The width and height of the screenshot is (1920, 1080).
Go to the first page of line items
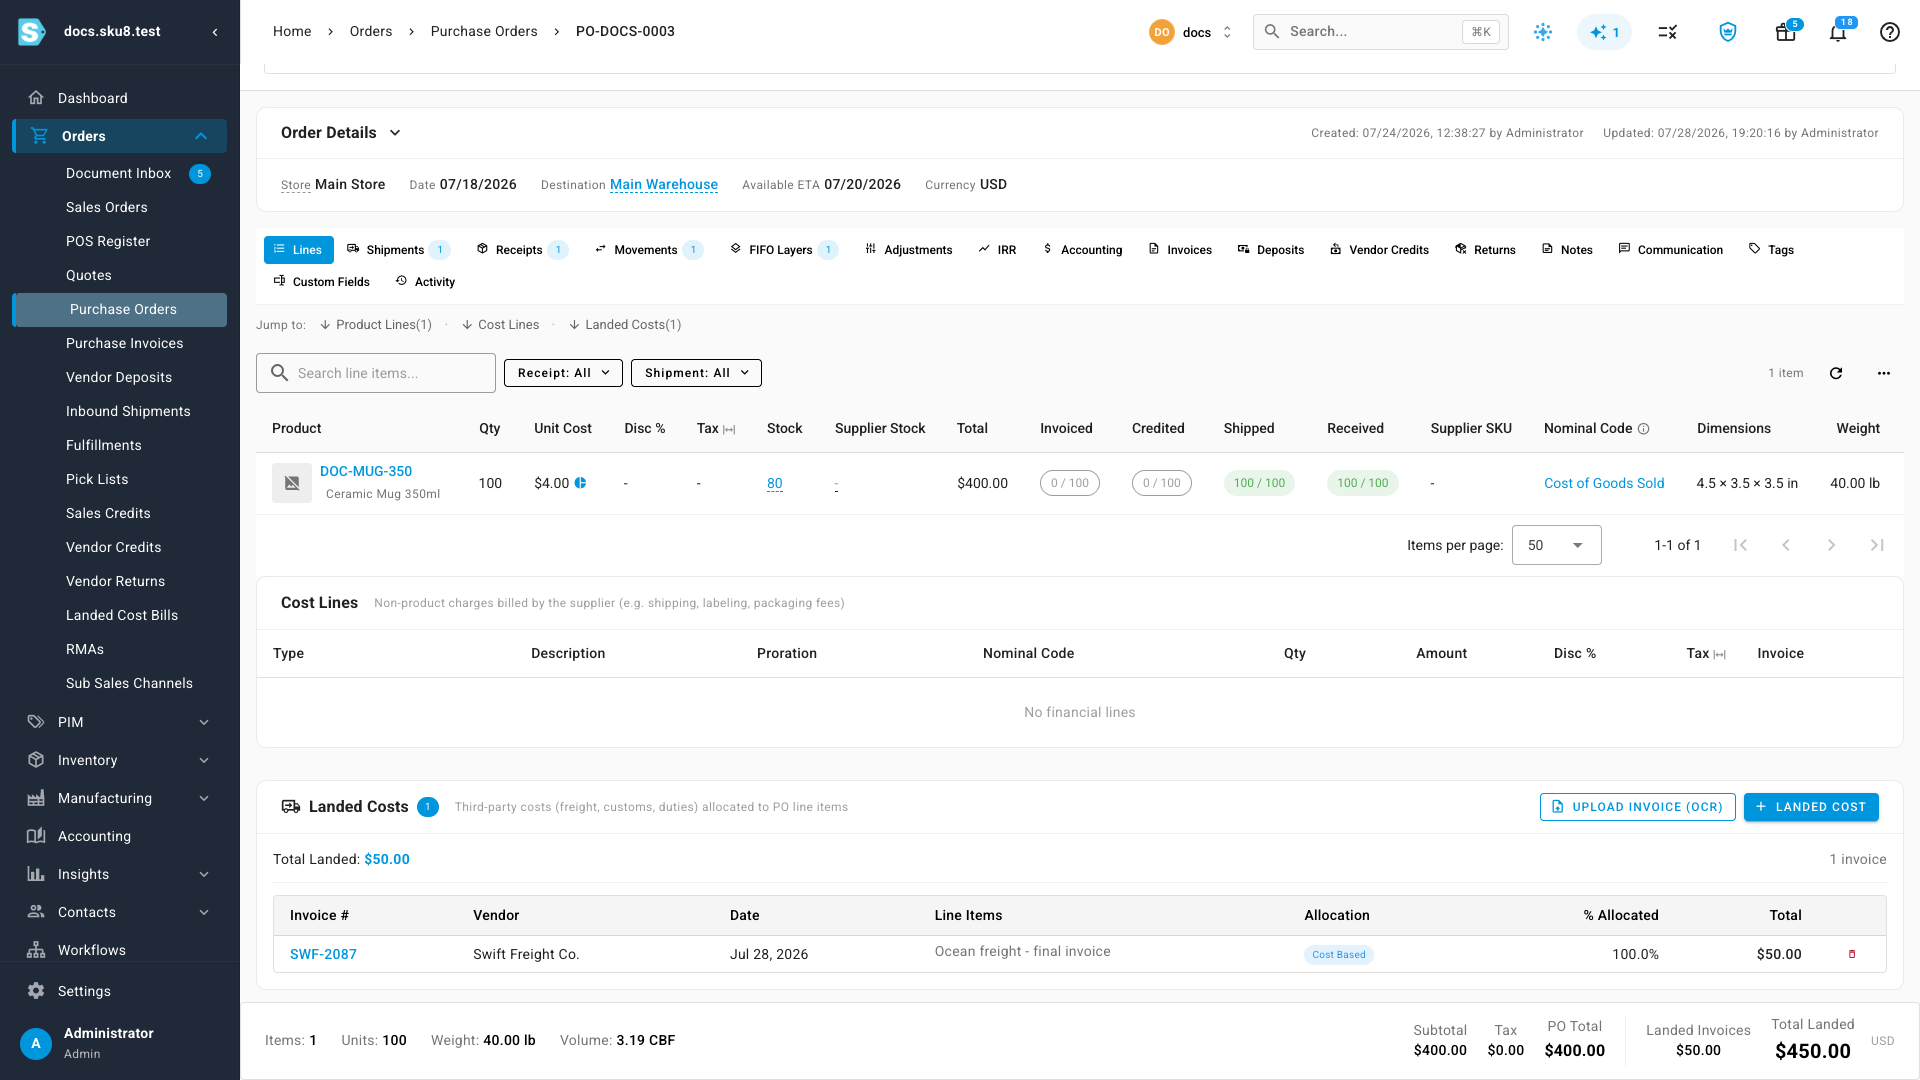coord(1740,545)
